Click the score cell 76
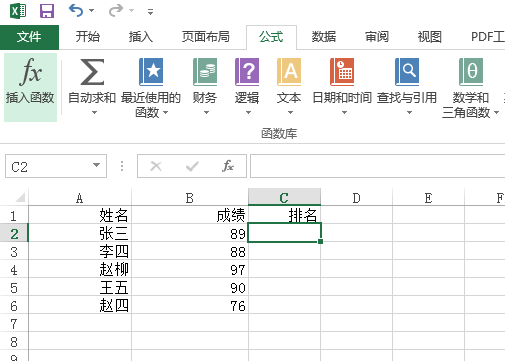Viewport: 505px width, 361px height. point(190,305)
